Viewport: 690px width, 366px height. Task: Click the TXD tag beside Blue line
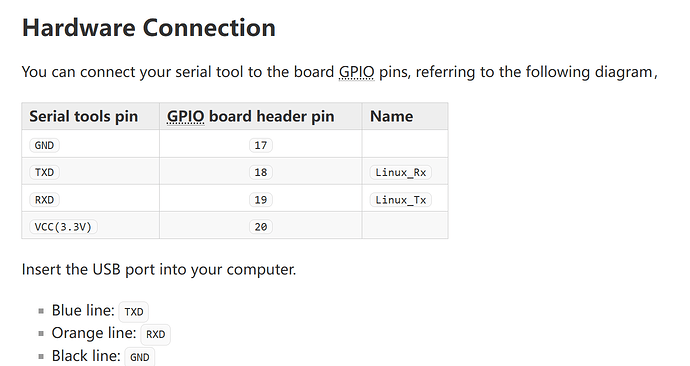coord(134,312)
